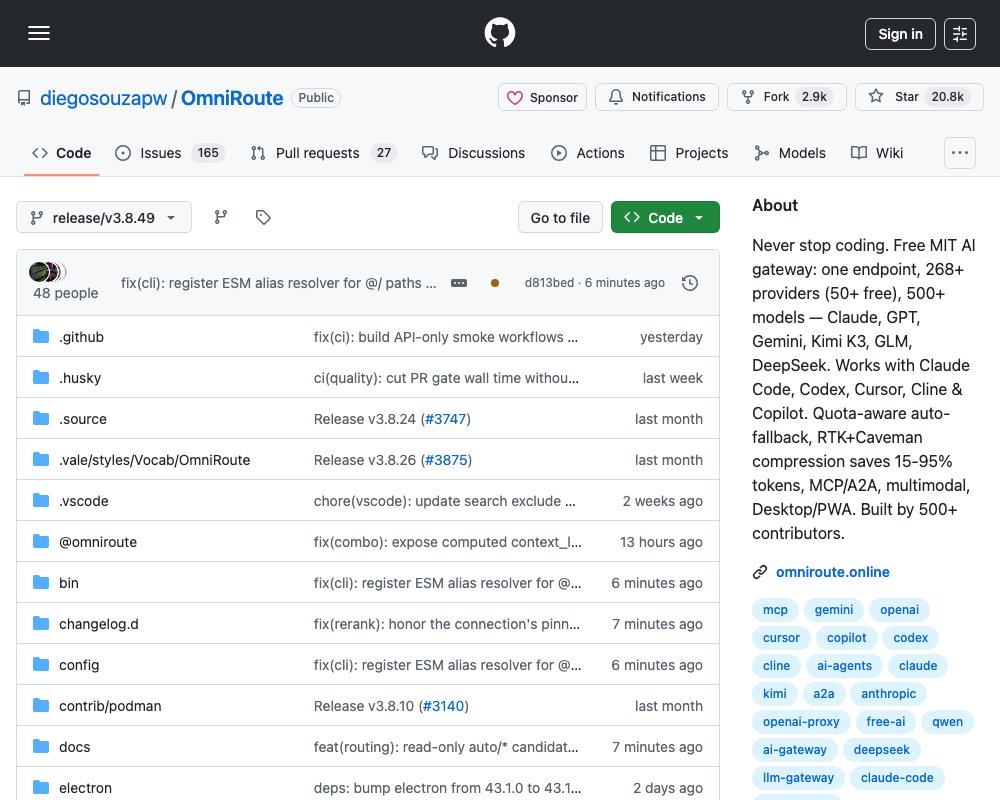Screen dimensions: 1000x800
Task: View tags icon near branch selector
Action: point(263,218)
